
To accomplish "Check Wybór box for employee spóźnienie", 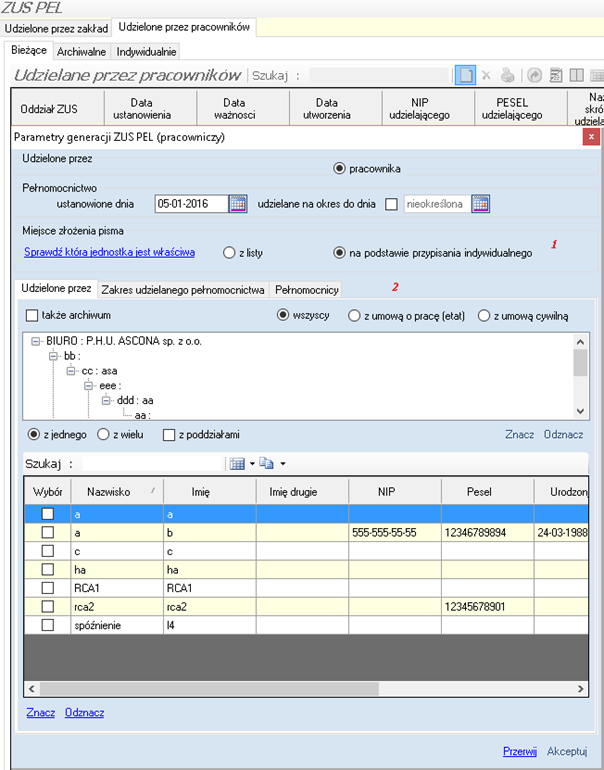I will (x=48, y=625).
